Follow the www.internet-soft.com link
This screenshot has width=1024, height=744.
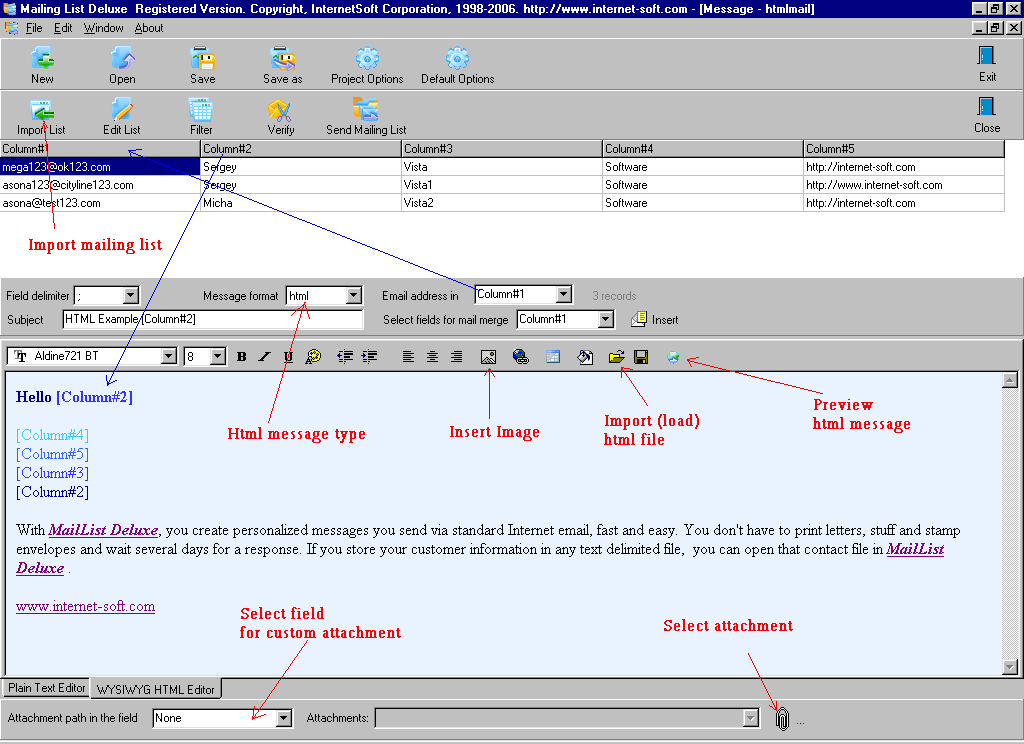(x=85, y=606)
